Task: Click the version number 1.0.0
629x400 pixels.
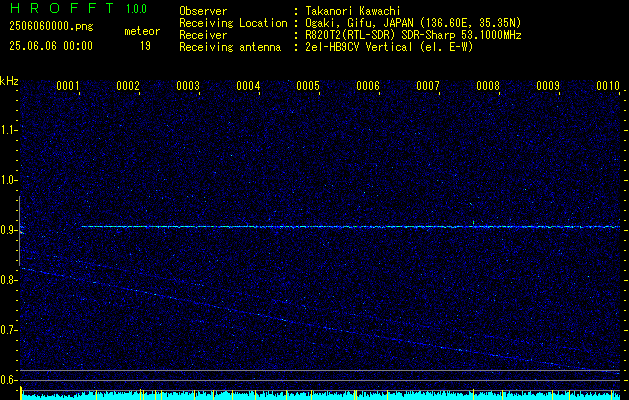Action: pos(136,9)
